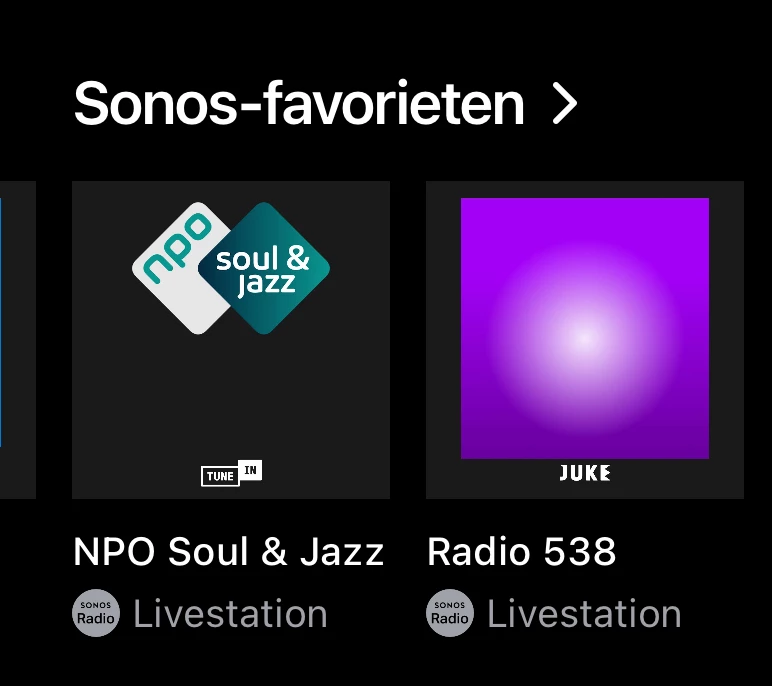Click the word 'Radio' in the NPO tile's Sonos badge
Image resolution: width=772 pixels, height=686 pixels.
(x=96, y=619)
